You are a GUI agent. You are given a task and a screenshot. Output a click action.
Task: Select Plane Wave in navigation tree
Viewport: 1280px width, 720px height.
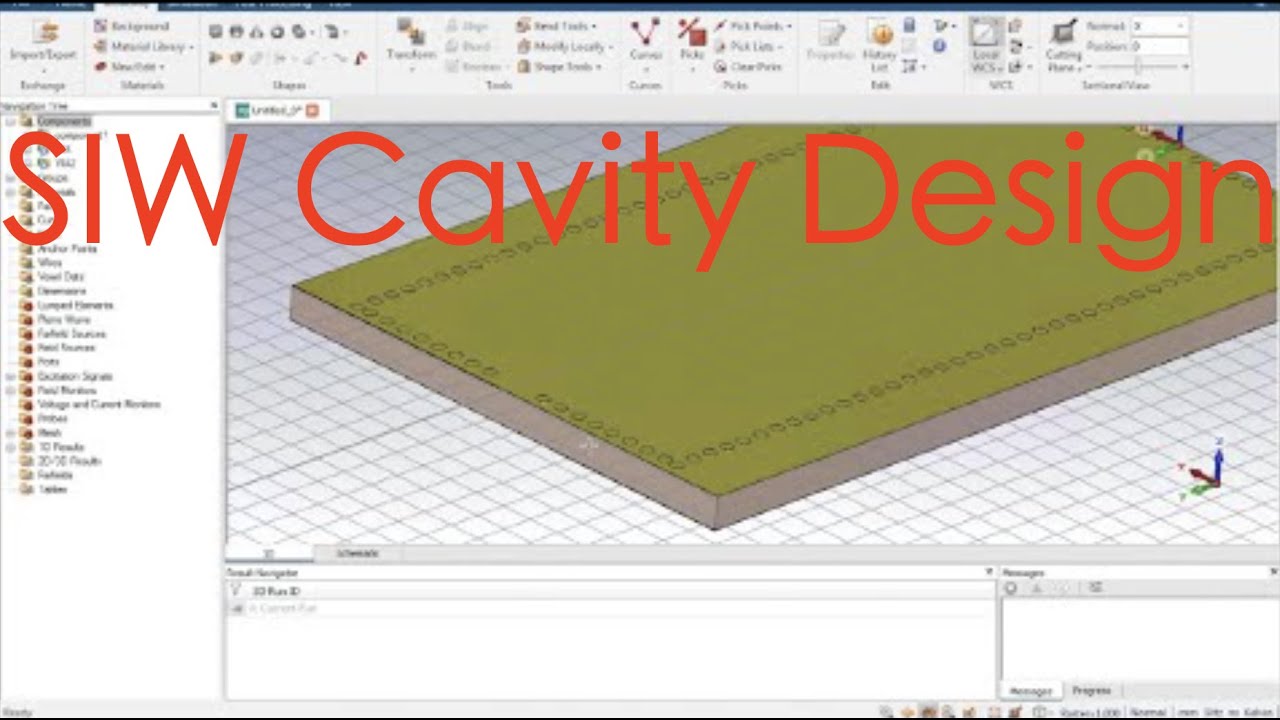[63, 319]
